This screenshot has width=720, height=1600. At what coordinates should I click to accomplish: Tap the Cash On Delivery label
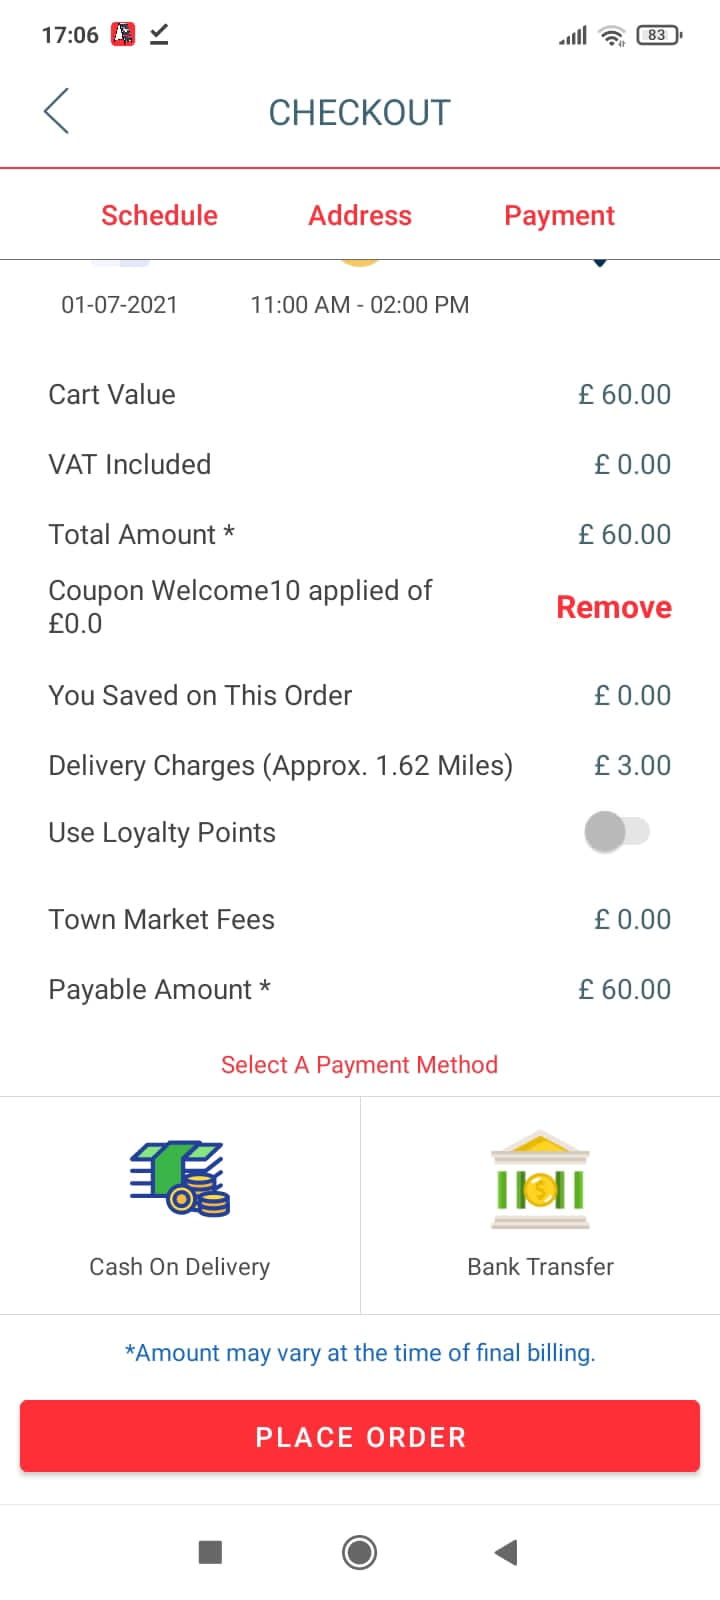[180, 1267]
